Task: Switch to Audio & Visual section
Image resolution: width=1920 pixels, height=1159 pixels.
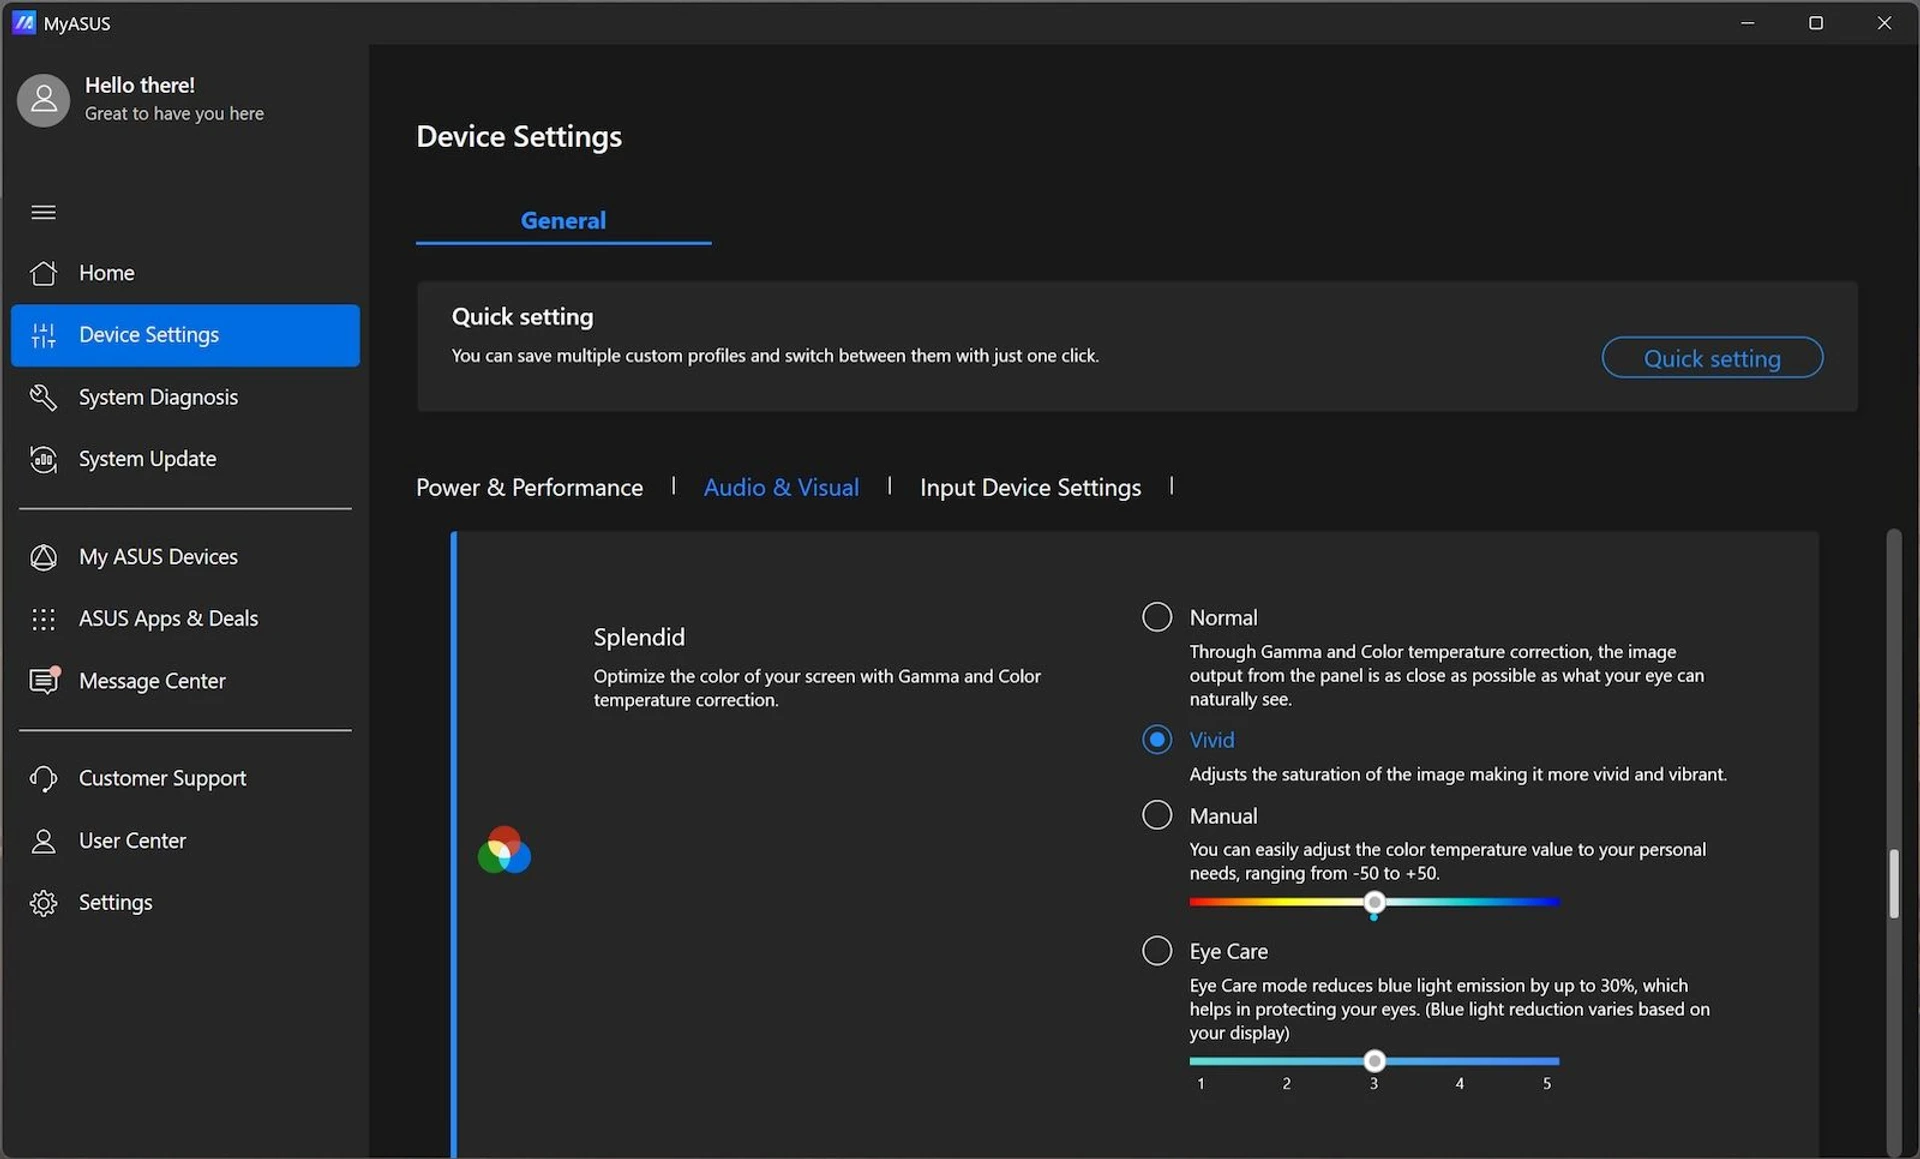Action: tap(781, 487)
